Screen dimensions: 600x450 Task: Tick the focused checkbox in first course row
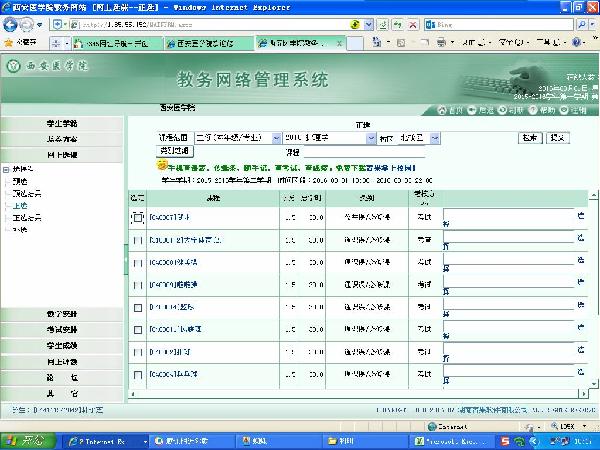pos(138,218)
